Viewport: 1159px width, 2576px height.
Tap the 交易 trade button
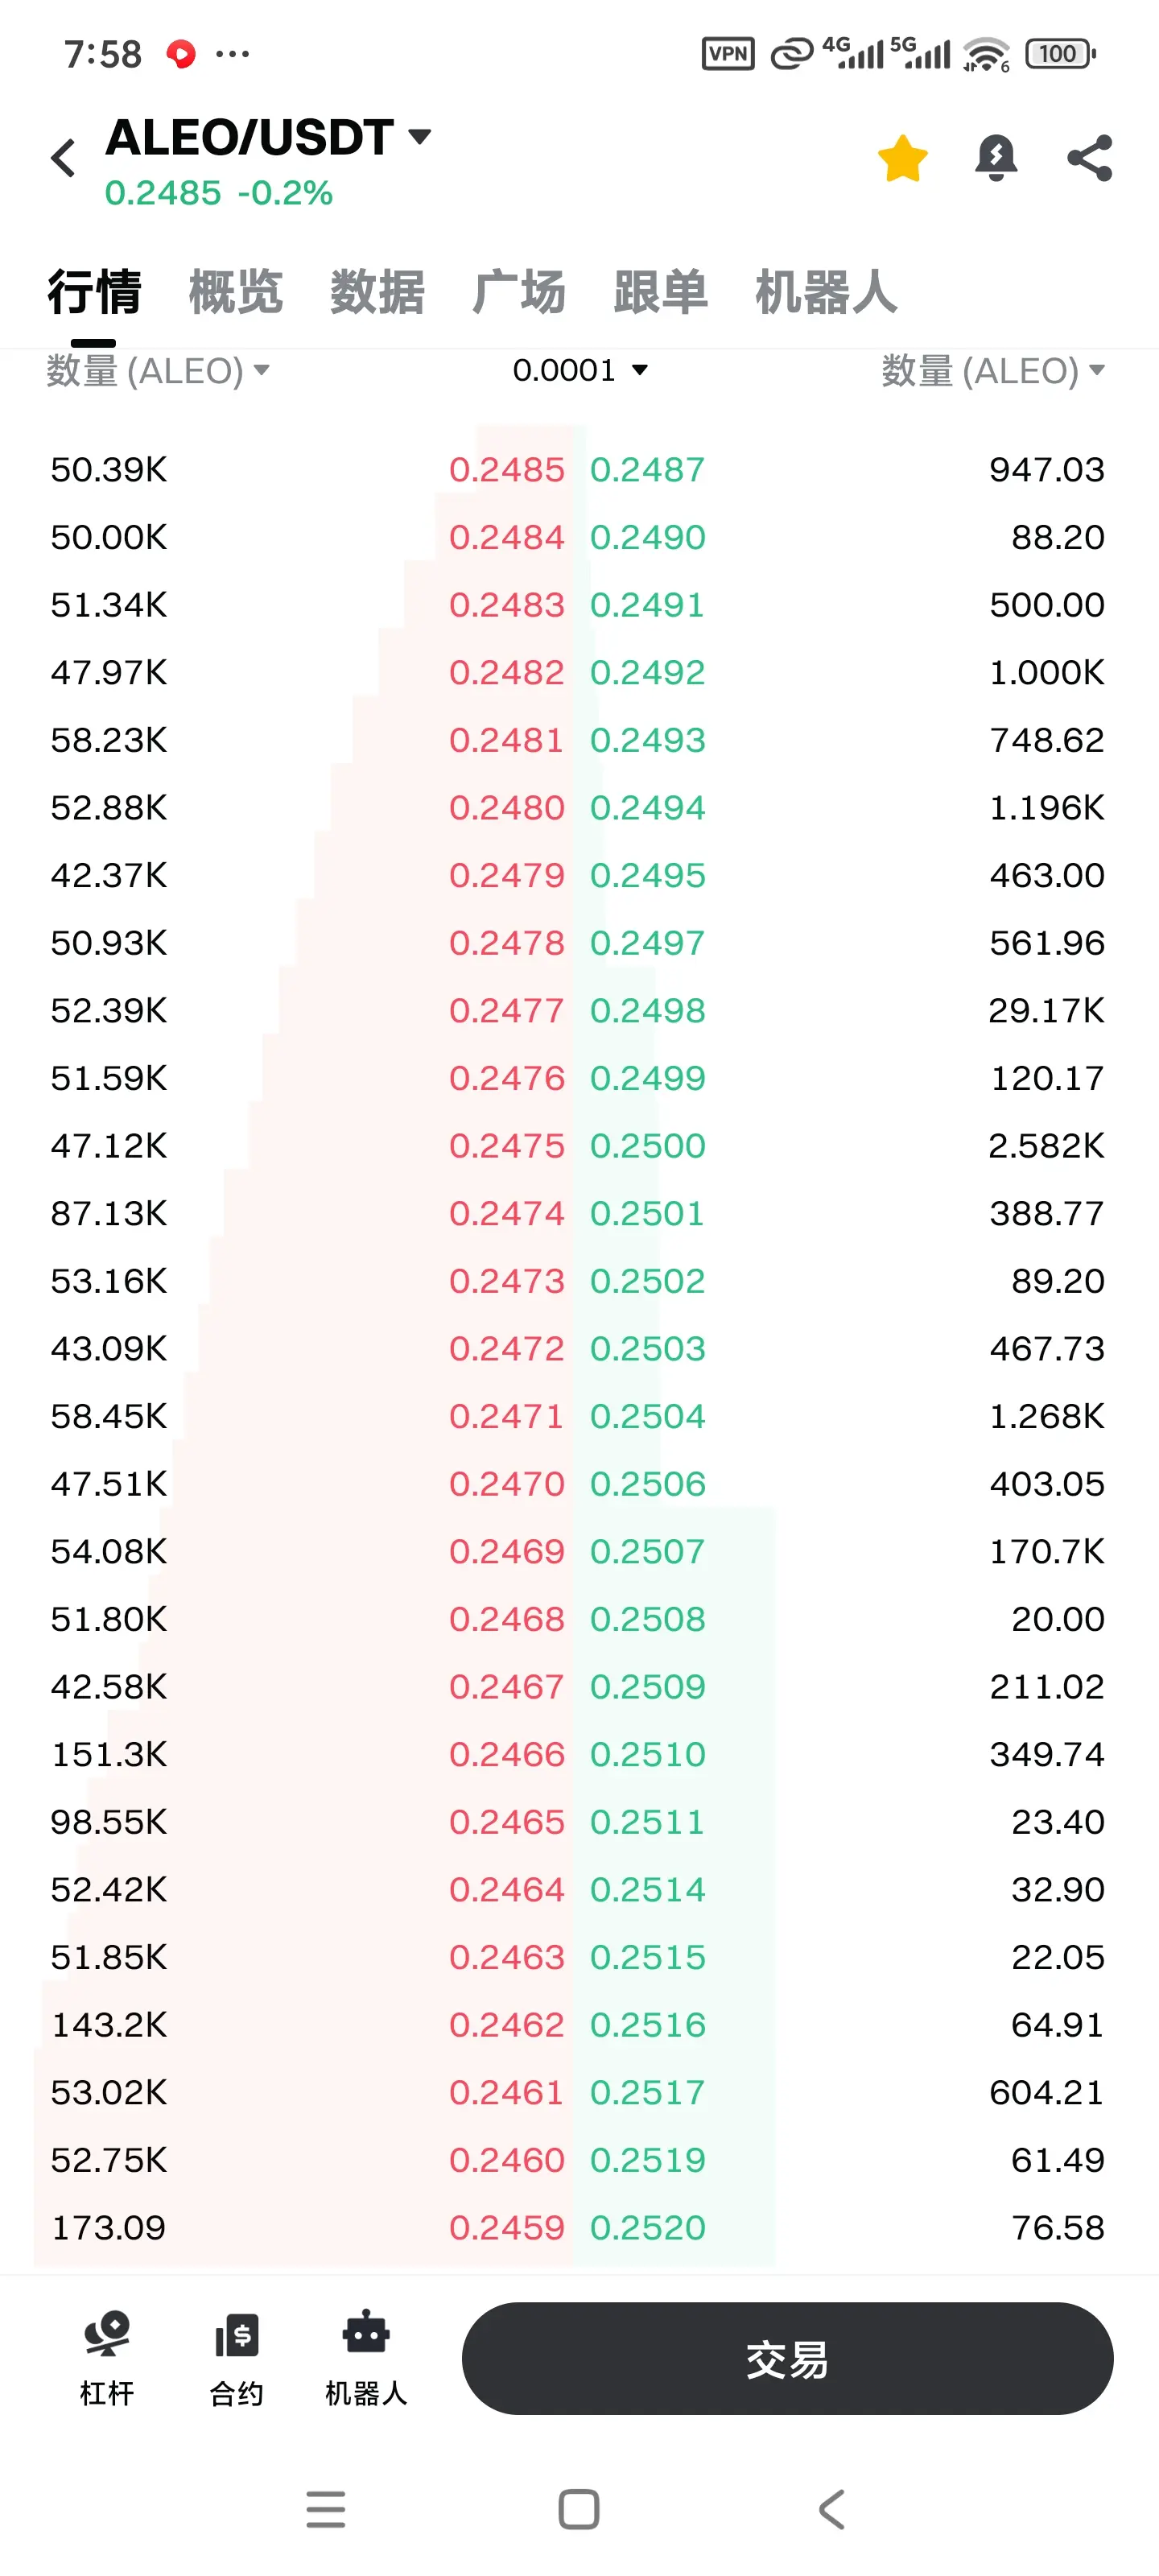pos(787,2358)
